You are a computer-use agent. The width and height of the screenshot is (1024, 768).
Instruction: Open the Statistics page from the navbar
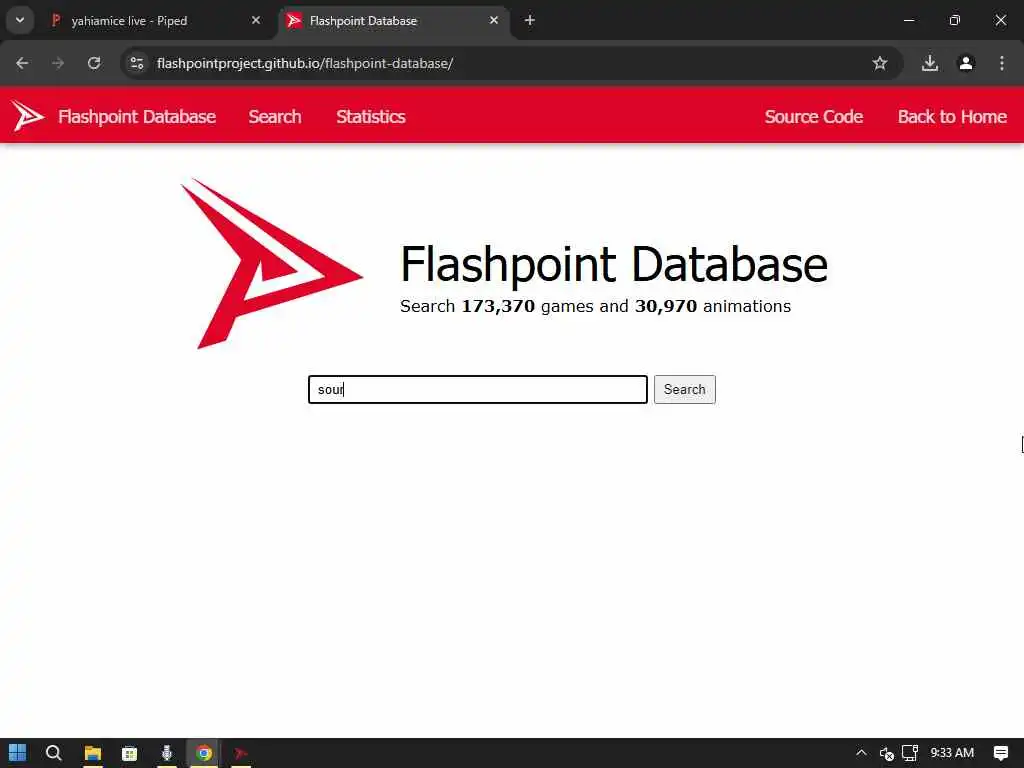(370, 116)
